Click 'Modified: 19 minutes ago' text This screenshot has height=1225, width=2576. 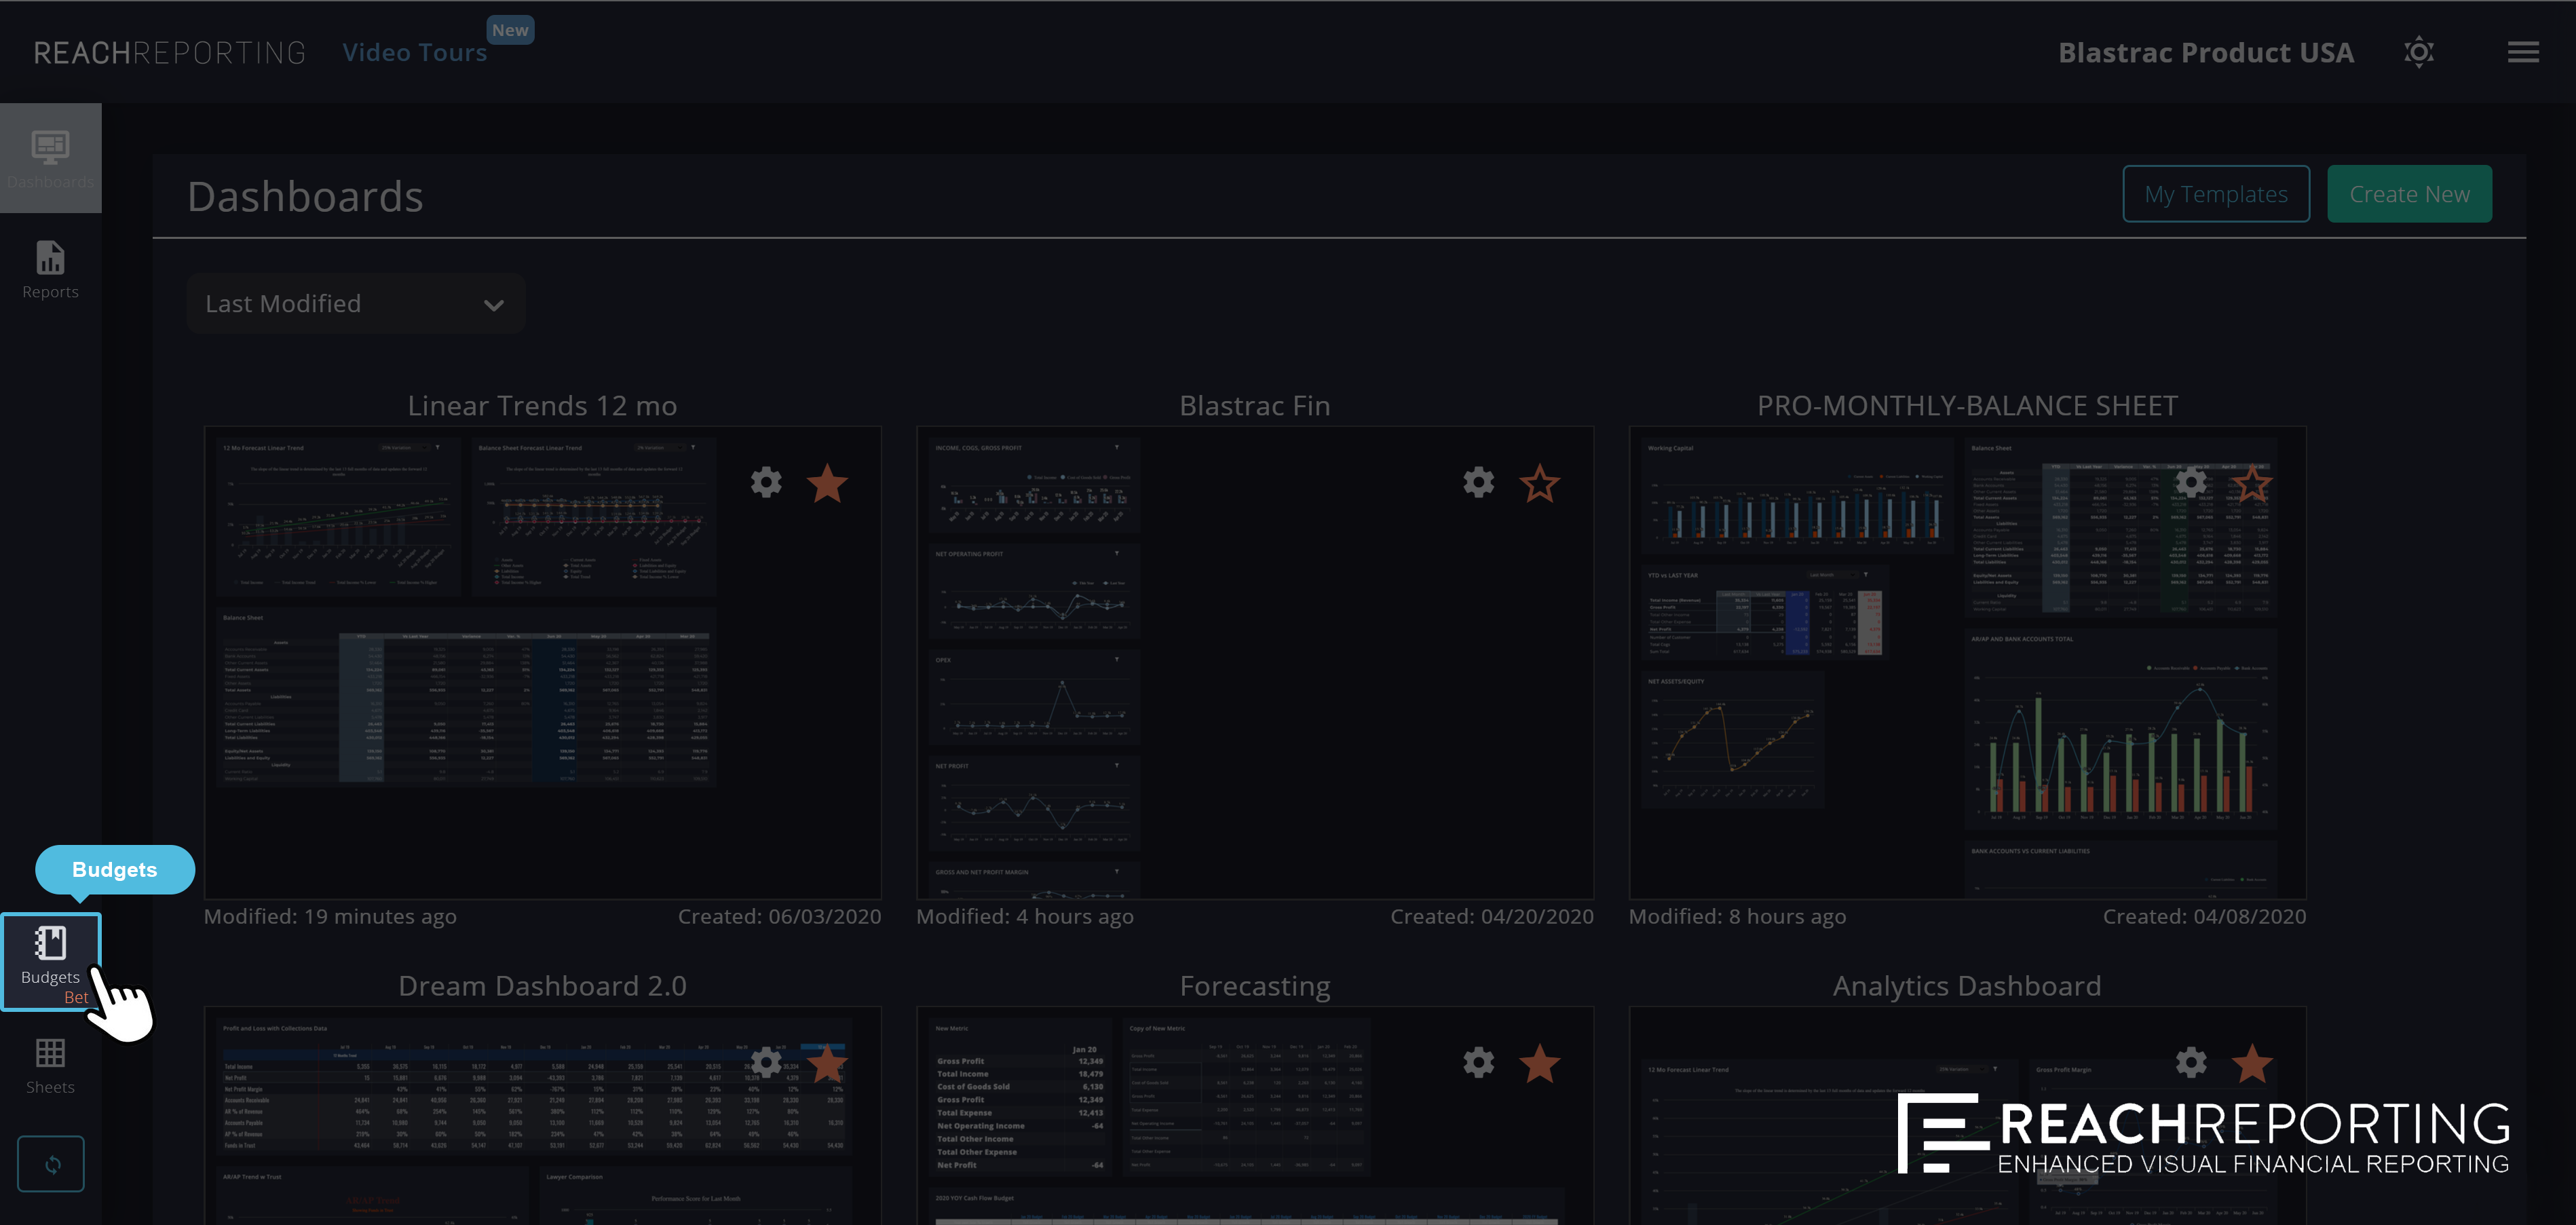tap(330, 917)
